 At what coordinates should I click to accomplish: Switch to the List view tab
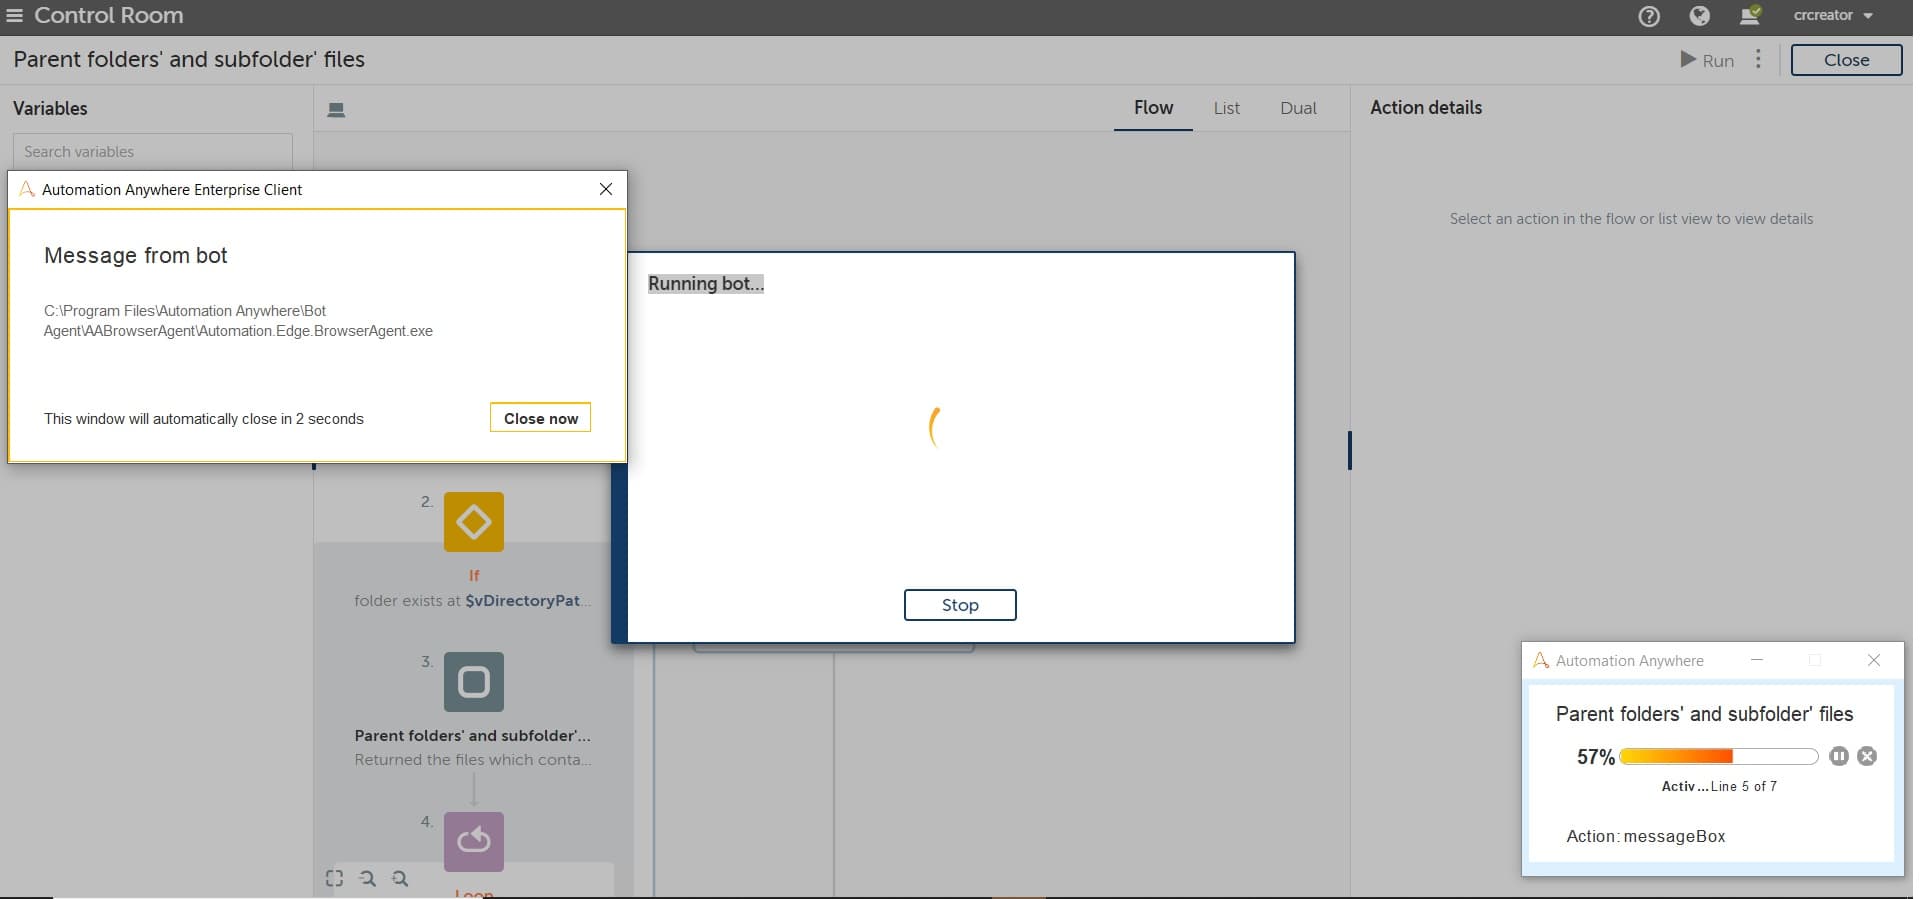(x=1227, y=108)
